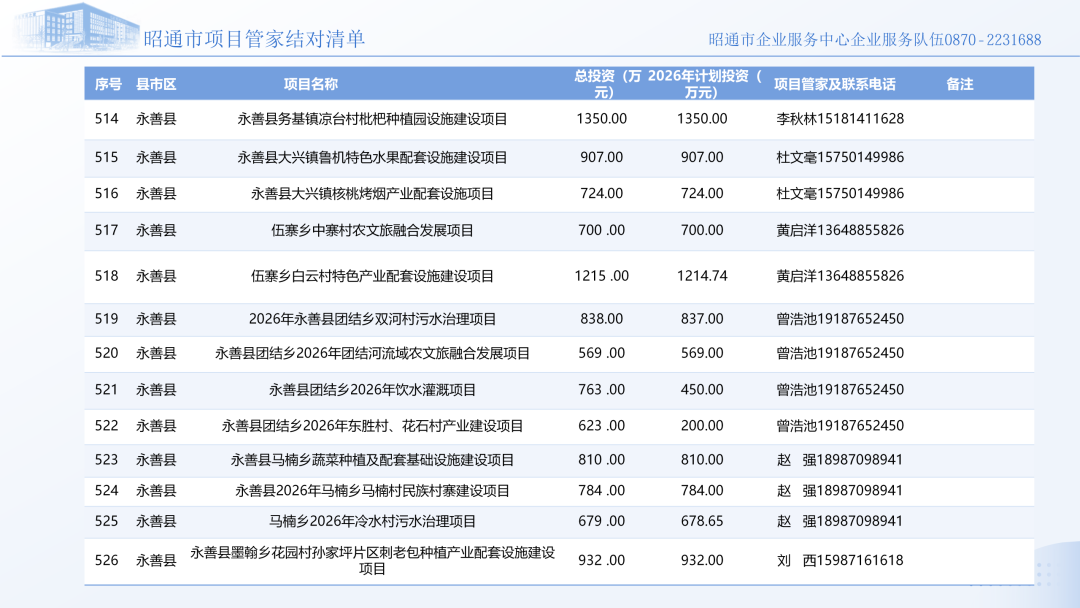
Task: Click the 项目管家及联系电话 column header
Action: pyautogui.click(x=835, y=84)
